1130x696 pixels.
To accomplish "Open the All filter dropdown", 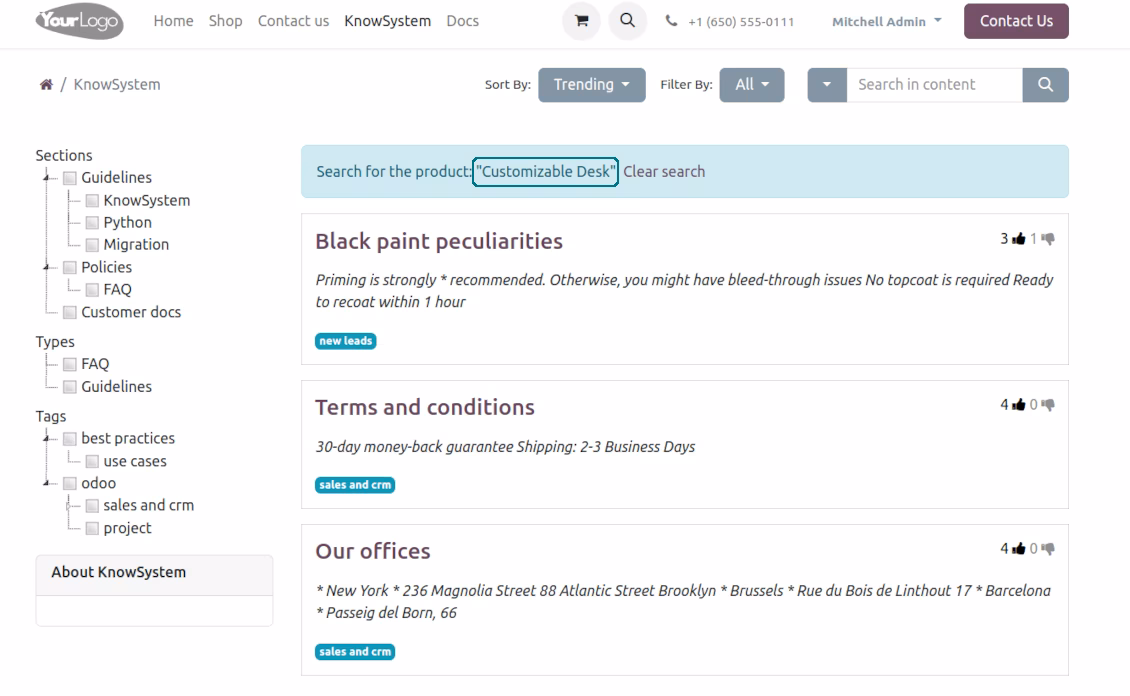I will (x=752, y=85).
